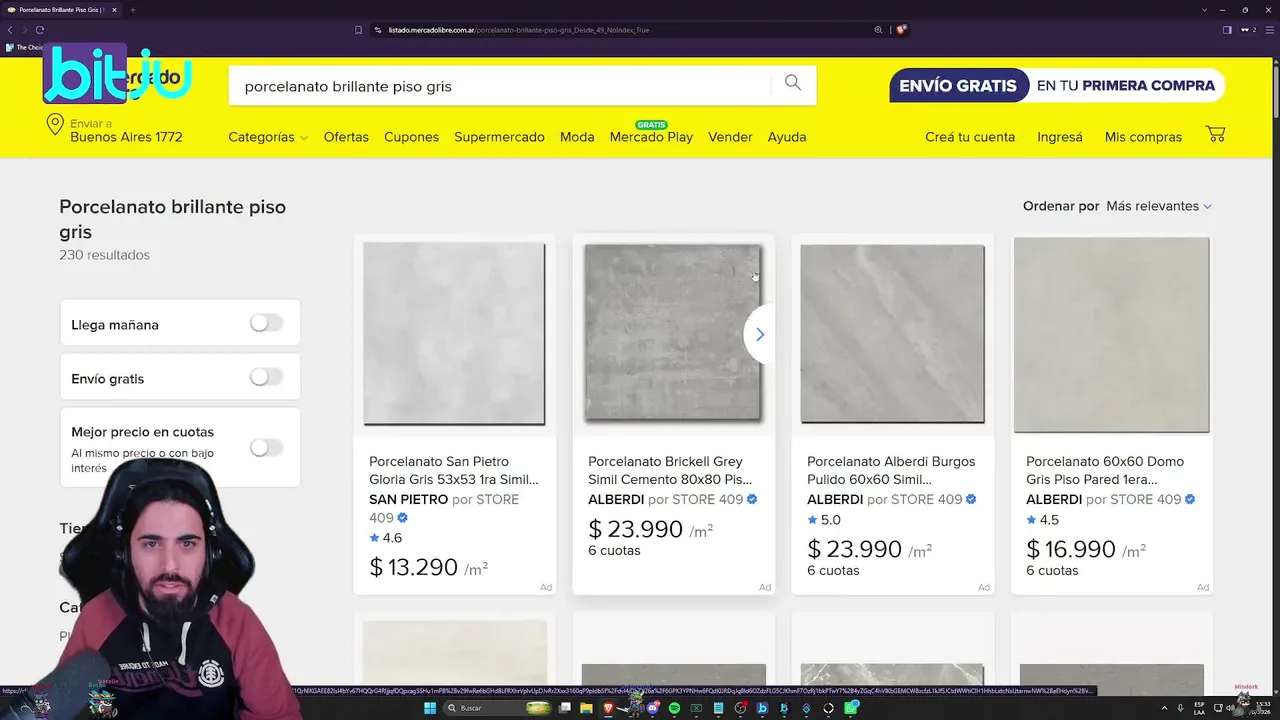Click the zoom magnifier icon in address bar
Image resolution: width=1280 pixels, height=720 pixels.
coord(879,30)
